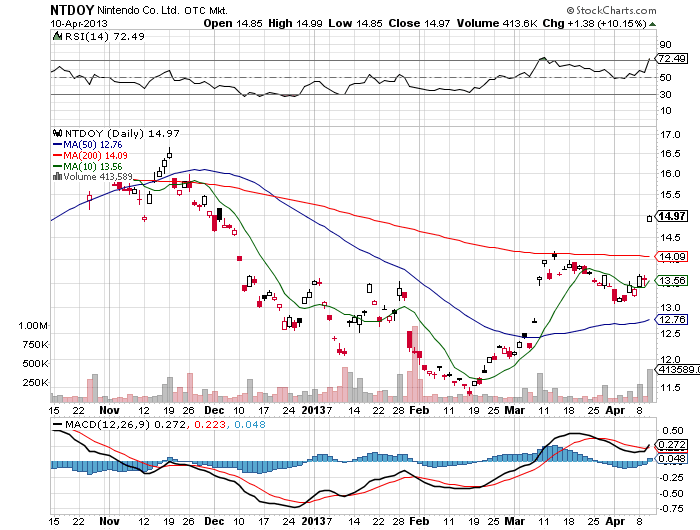Click the 14.97 last price tag
The width and height of the screenshot is (700, 530).
671,216
